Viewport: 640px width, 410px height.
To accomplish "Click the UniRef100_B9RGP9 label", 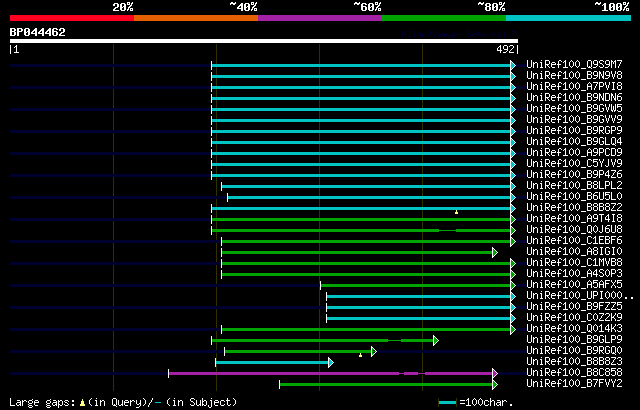I will [x=574, y=131].
